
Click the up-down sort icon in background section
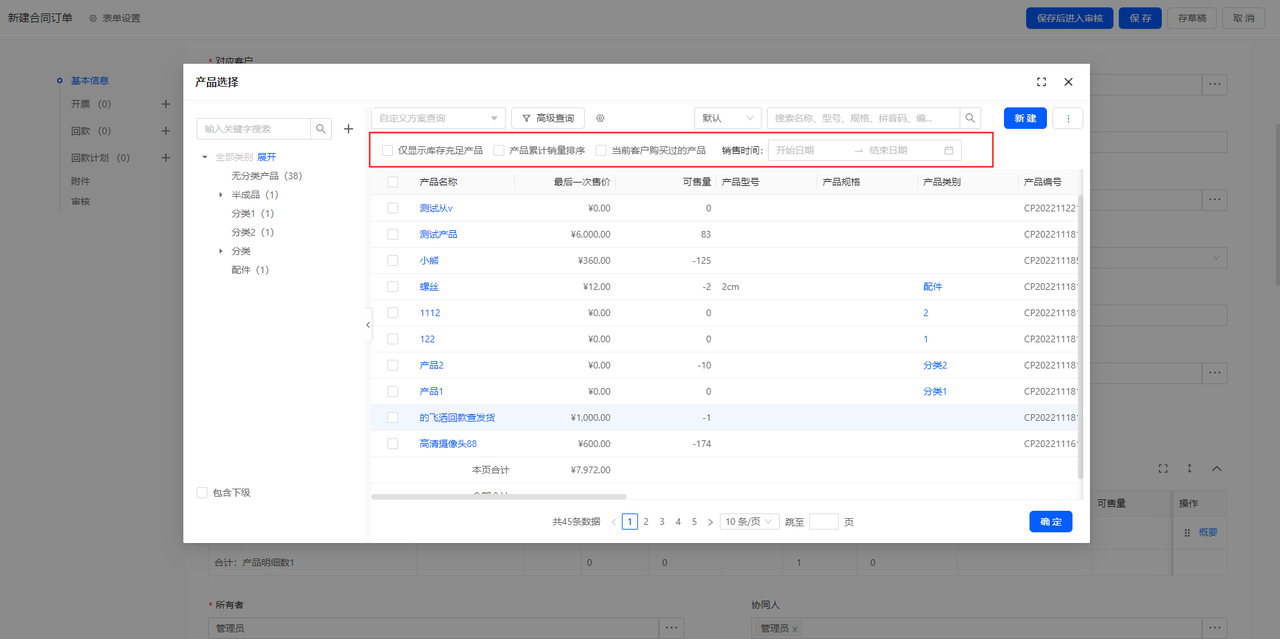[1190, 468]
